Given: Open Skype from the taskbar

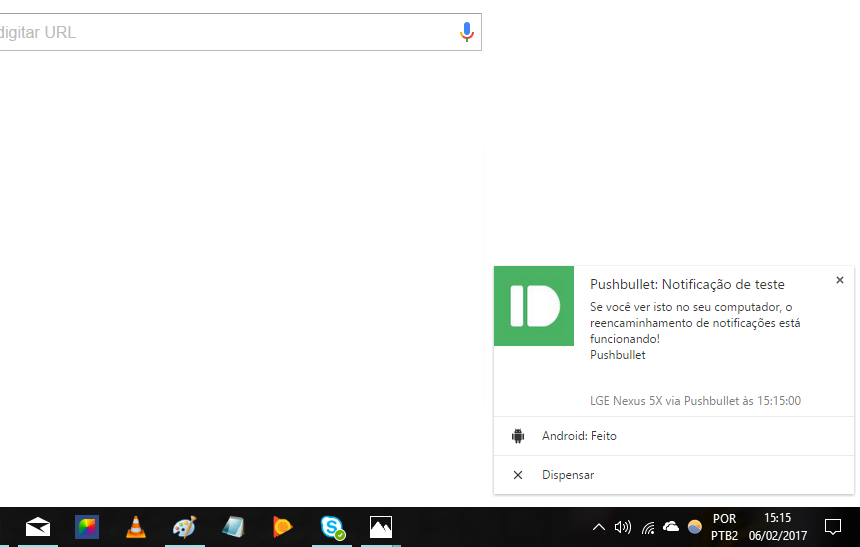Looking at the screenshot, I should (332, 527).
